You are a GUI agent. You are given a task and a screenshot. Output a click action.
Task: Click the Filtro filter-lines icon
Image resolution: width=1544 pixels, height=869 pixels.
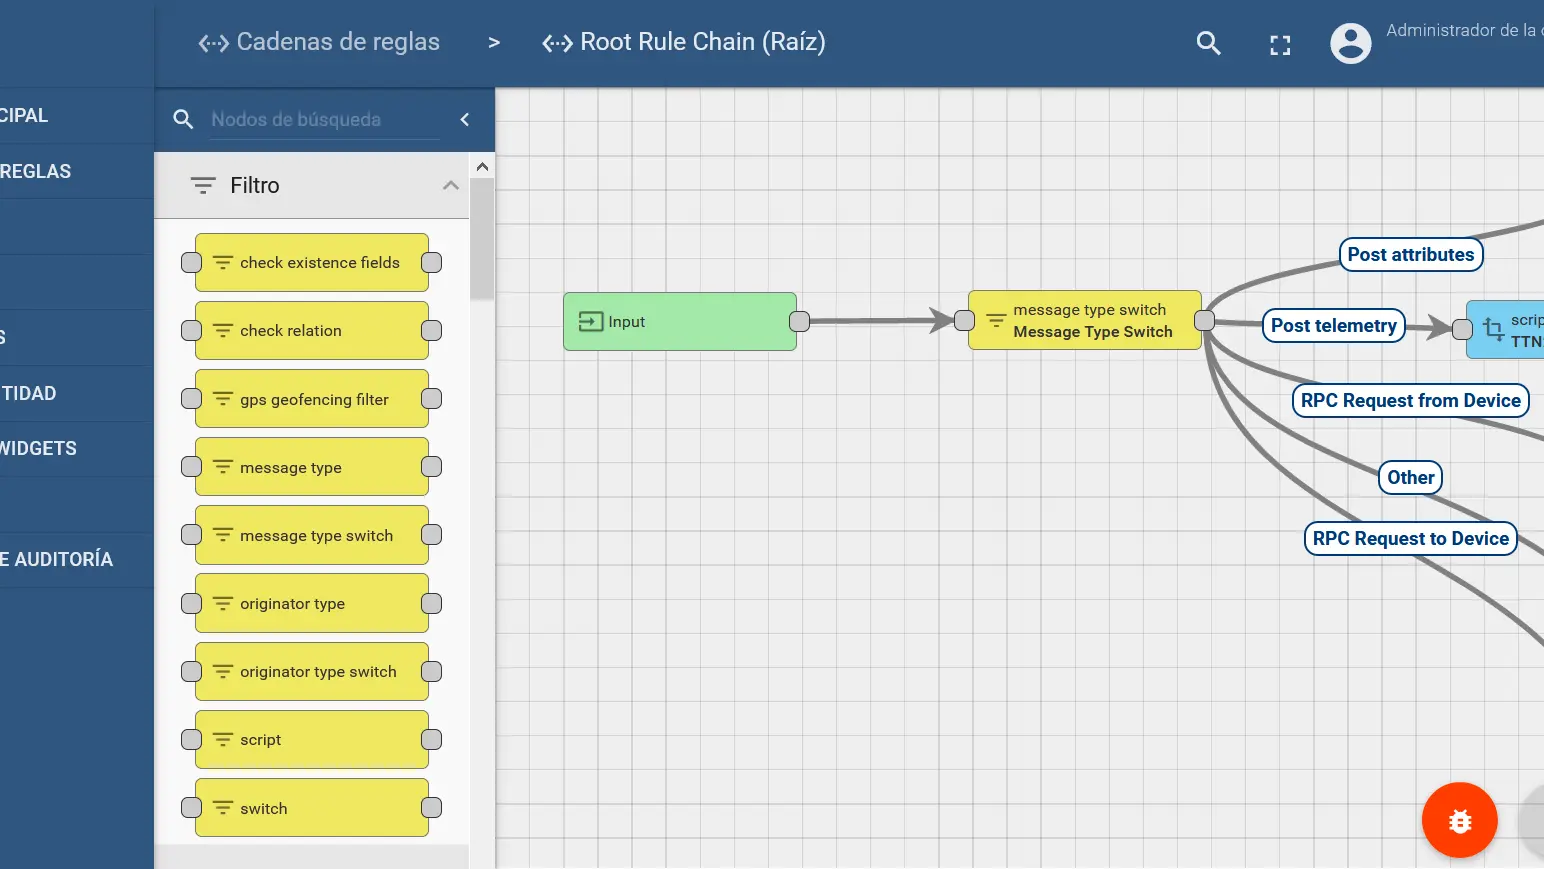point(203,185)
